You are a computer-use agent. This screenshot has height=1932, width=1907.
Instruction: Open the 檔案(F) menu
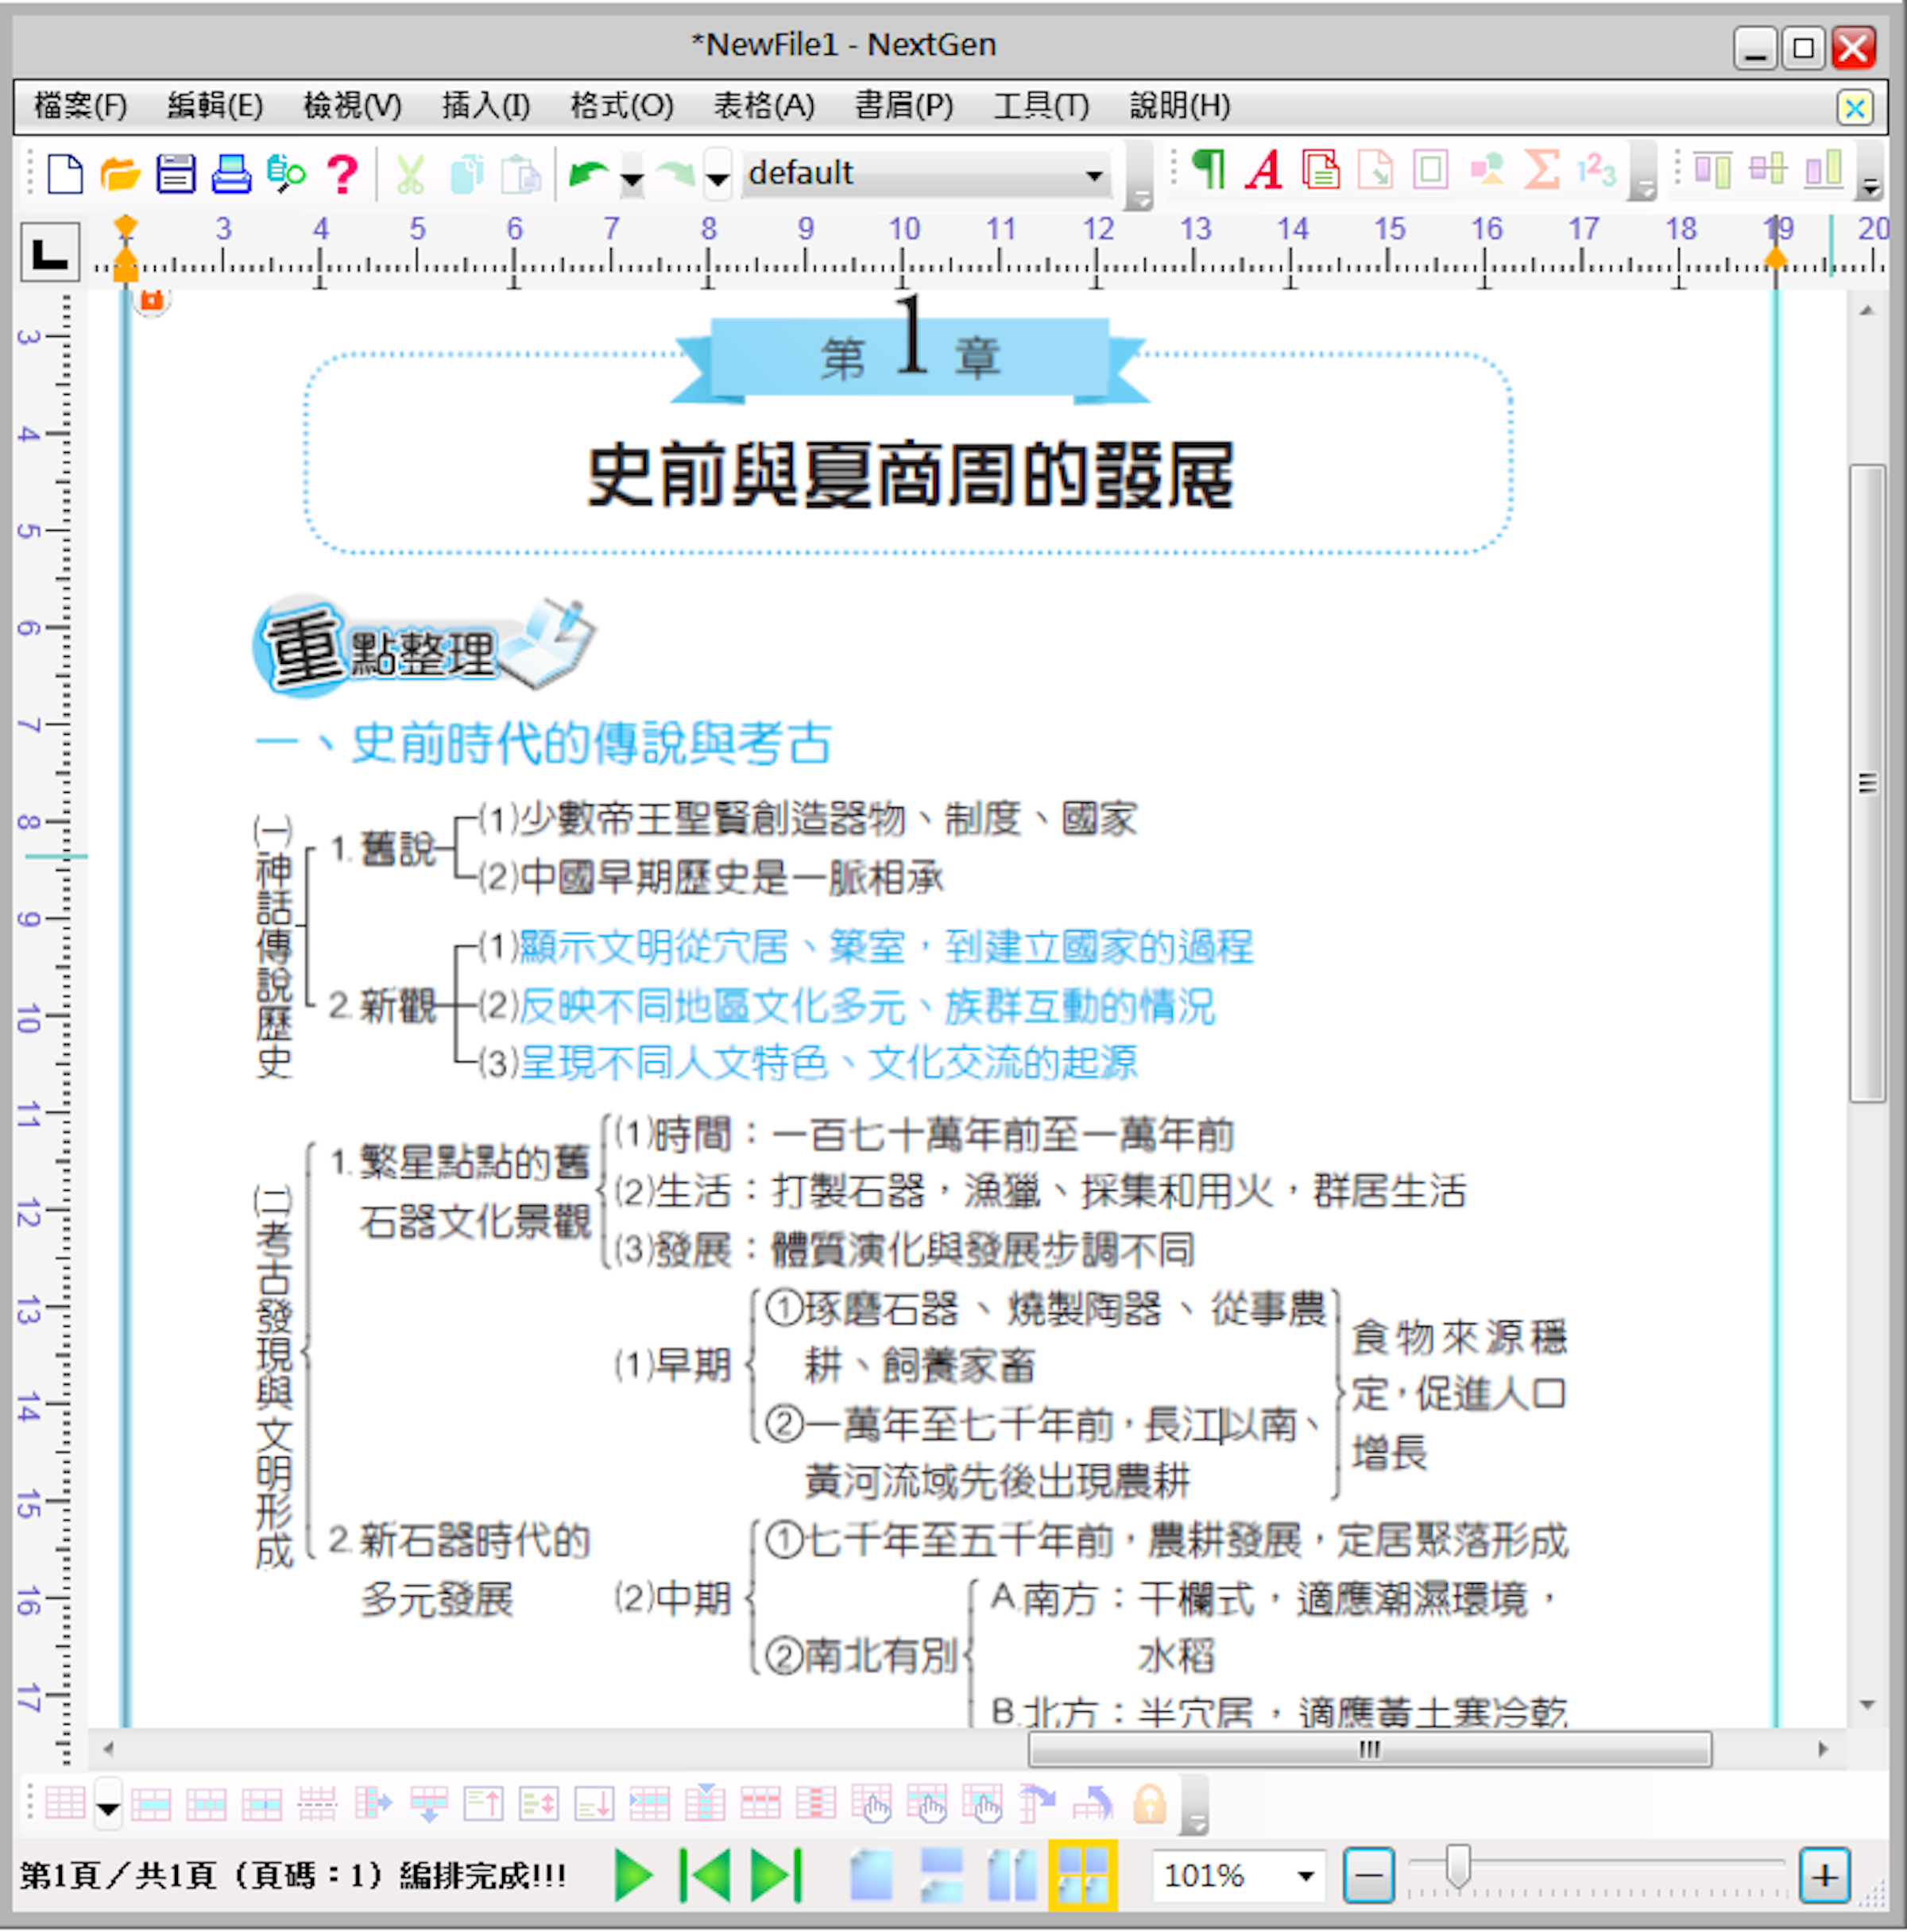tap(80, 105)
